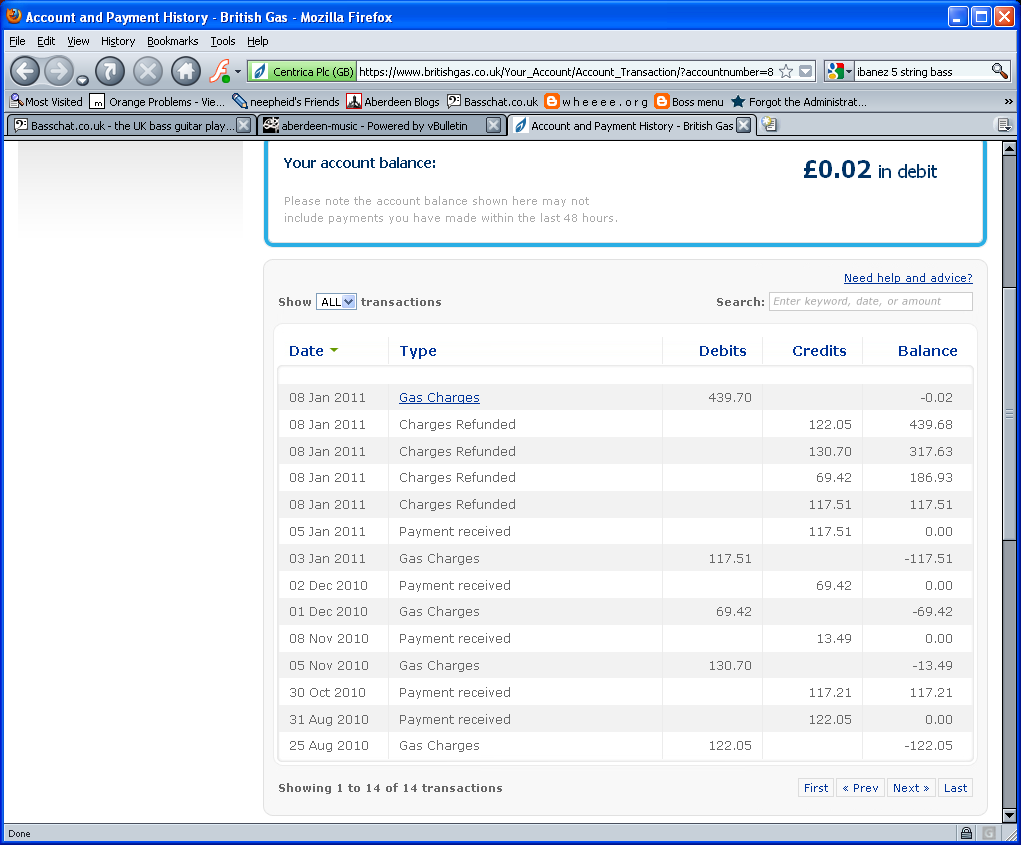Open the wheeee.org bookmark
Viewport: 1021px width, 845px height.
[x=596, y=102]
